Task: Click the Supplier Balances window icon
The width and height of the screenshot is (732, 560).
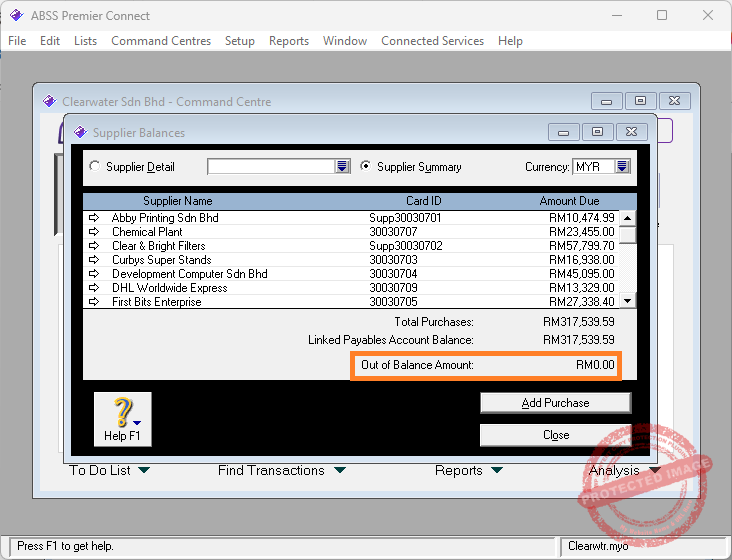Action: [x=80, y=133]
